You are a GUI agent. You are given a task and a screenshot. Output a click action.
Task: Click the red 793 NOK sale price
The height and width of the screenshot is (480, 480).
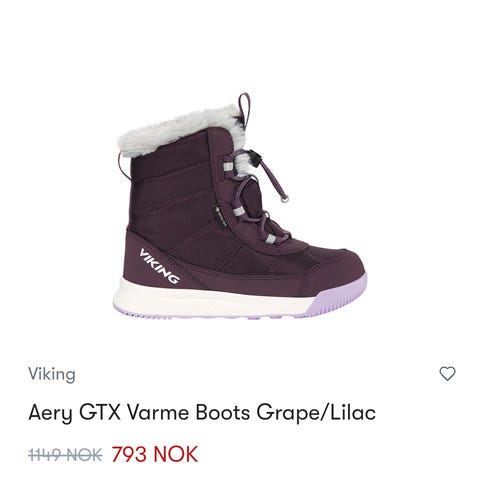(155, 454)
